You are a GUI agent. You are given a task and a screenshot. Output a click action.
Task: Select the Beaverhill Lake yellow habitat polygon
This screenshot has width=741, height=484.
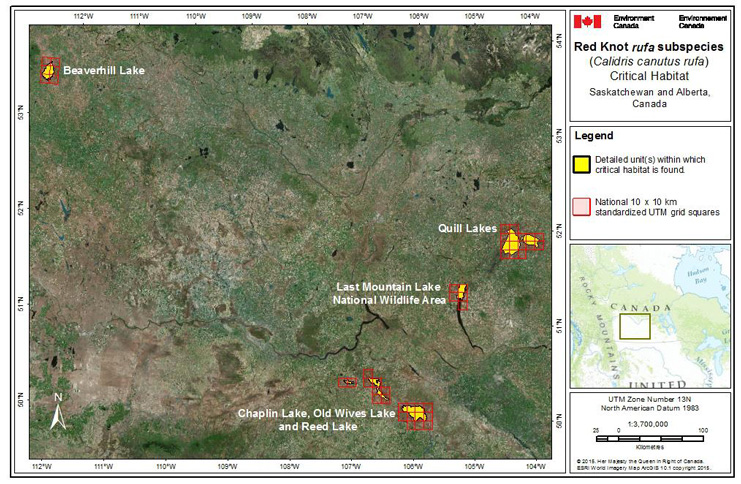pyautogui.click(x=47, y=72)
